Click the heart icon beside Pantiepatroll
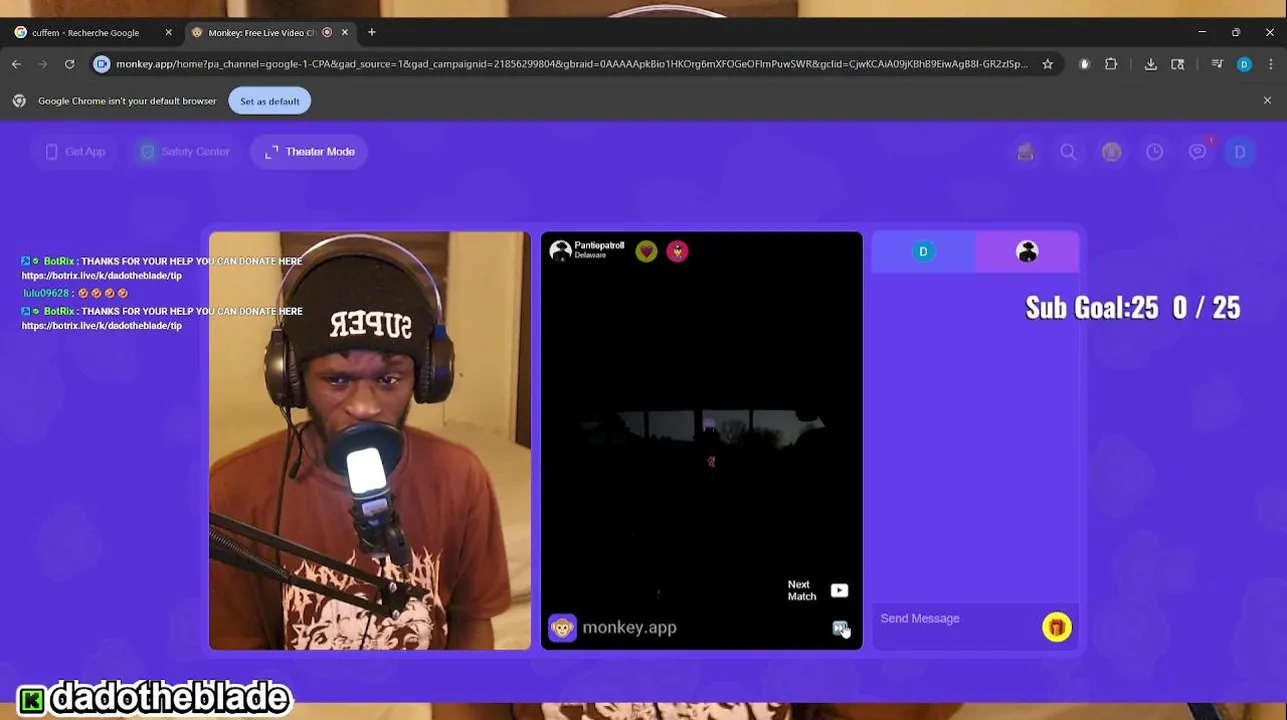The width and height of the screenshot is (1287, 720). 646,251
